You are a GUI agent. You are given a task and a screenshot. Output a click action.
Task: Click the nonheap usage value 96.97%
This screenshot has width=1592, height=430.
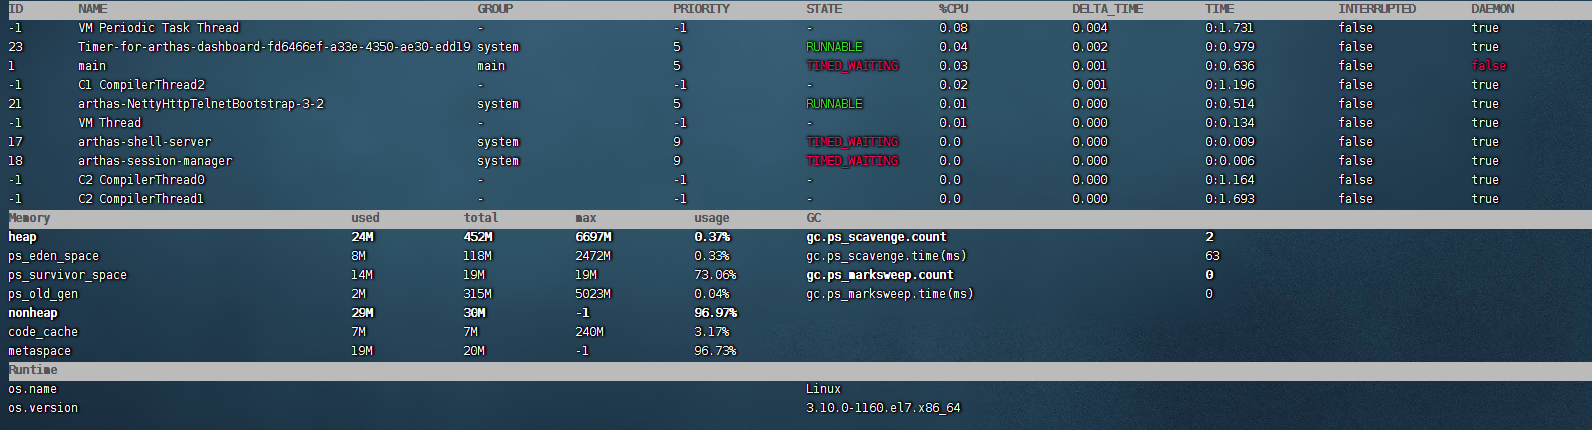click(715, 313)
